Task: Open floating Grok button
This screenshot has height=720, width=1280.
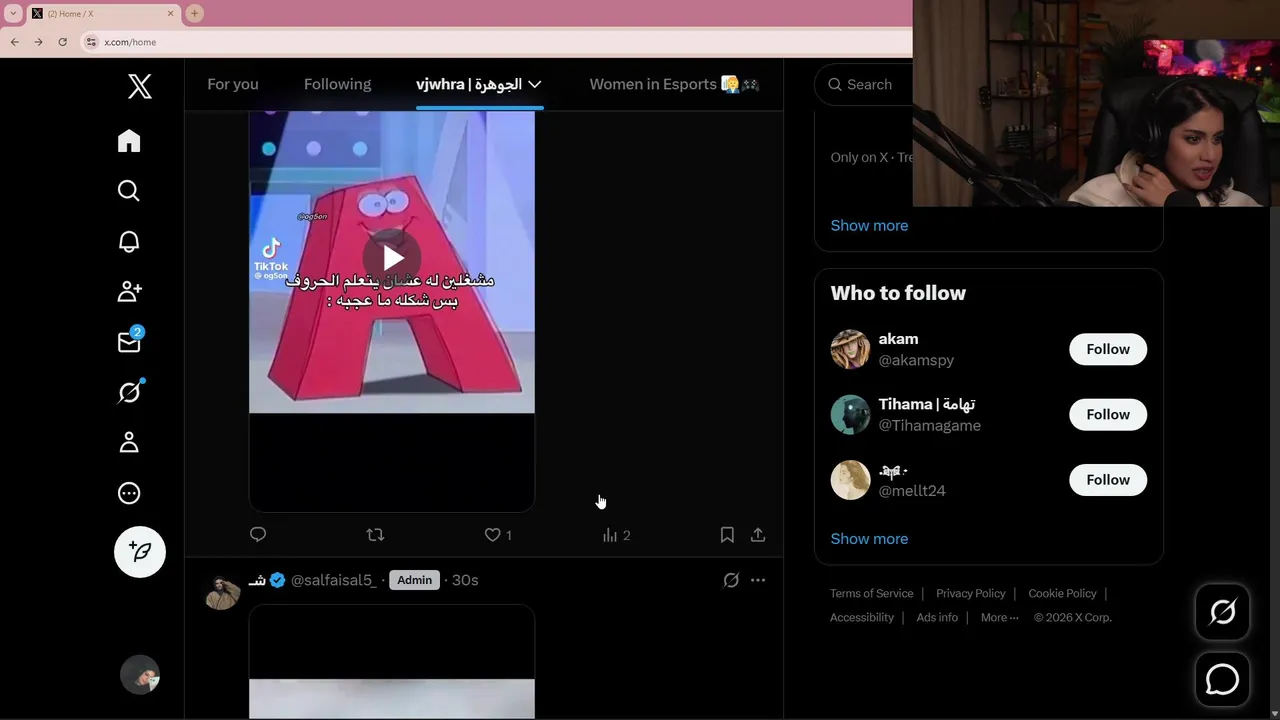Action: point(1223,612)
